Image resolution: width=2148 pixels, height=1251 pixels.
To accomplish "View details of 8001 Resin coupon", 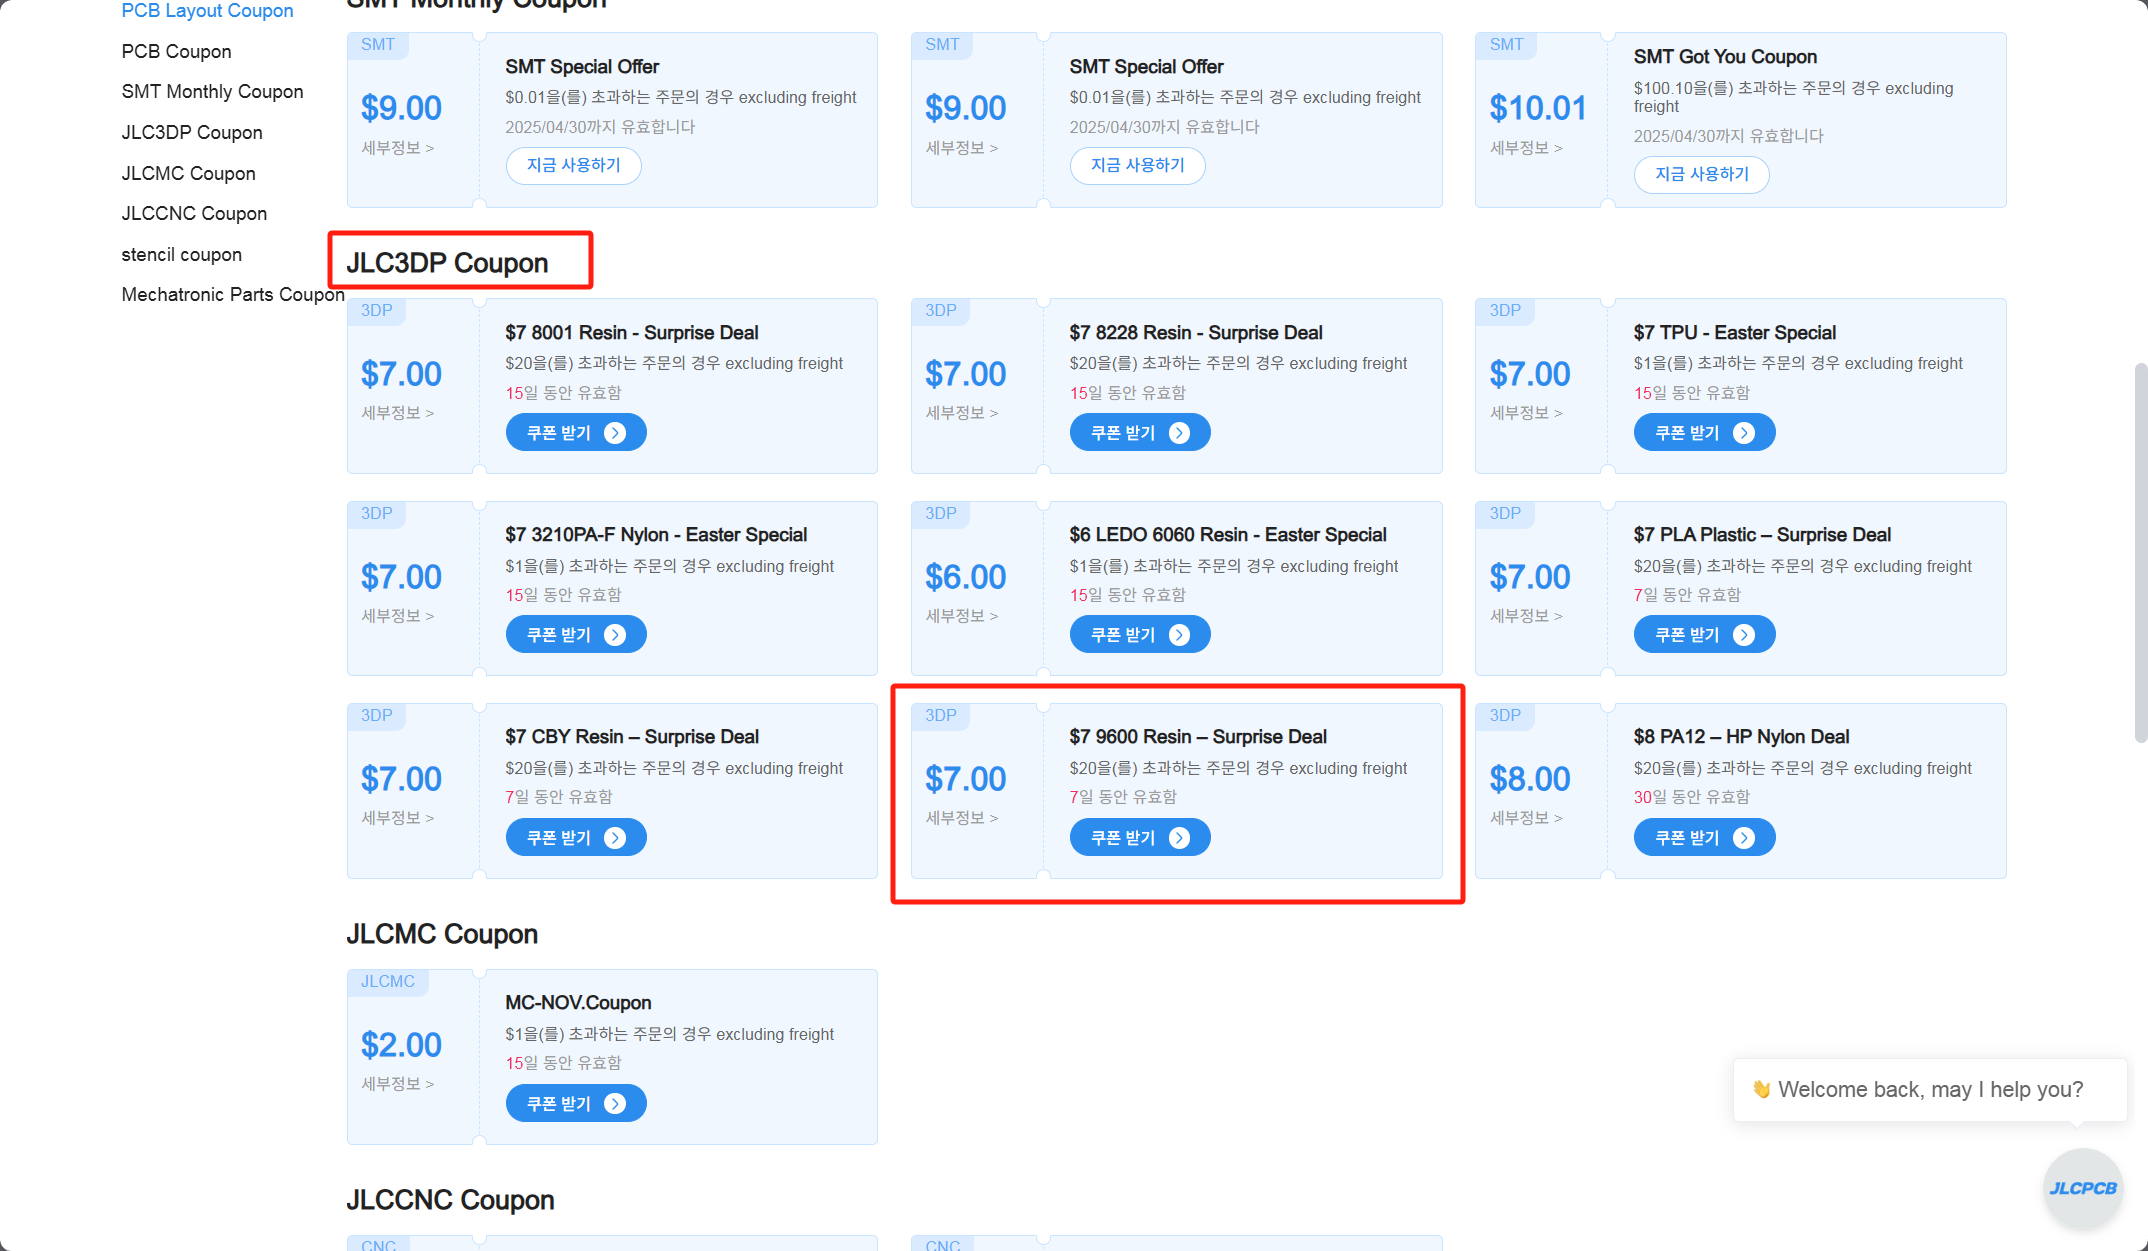I will tap(397, 413).
